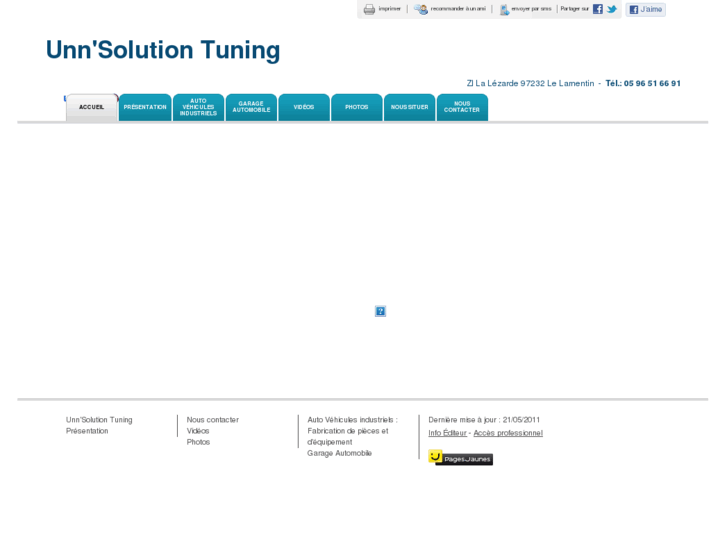Click footer link Présentation

point(87,431)
